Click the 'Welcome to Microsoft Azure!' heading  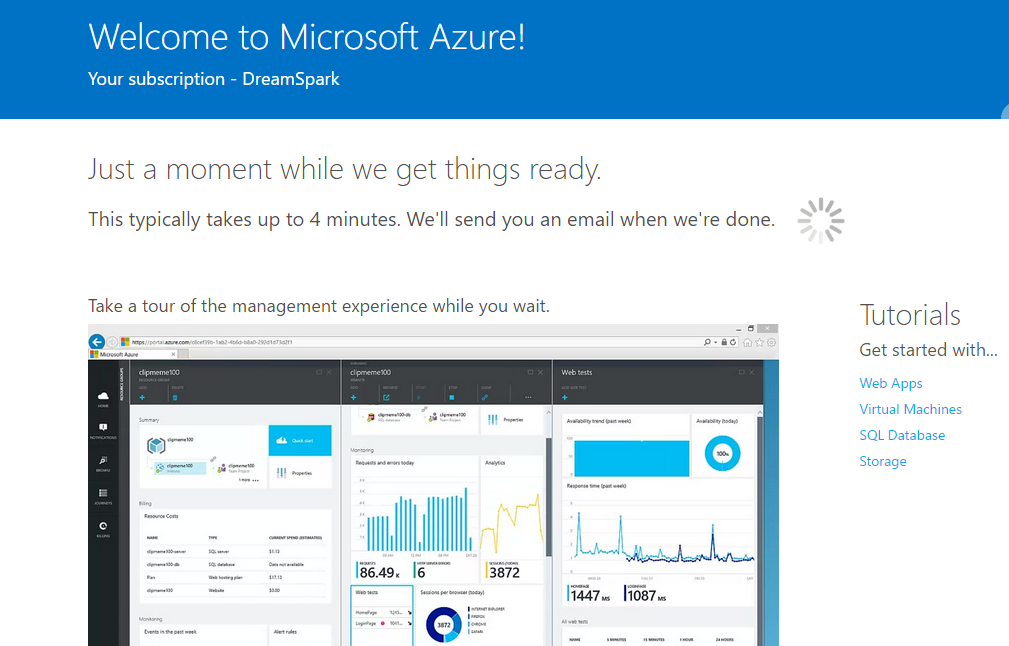[x=306, y=37]
